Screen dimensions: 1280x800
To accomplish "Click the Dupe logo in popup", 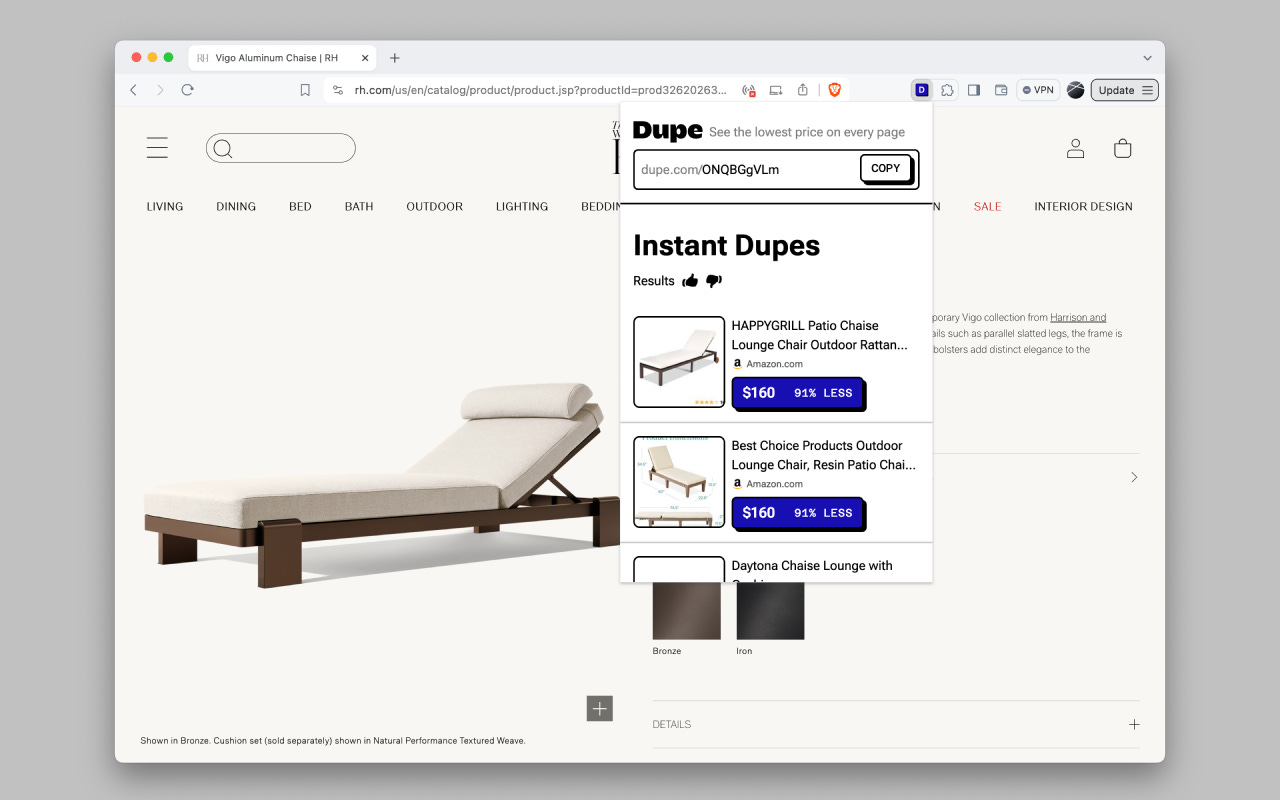I will 667,131.
